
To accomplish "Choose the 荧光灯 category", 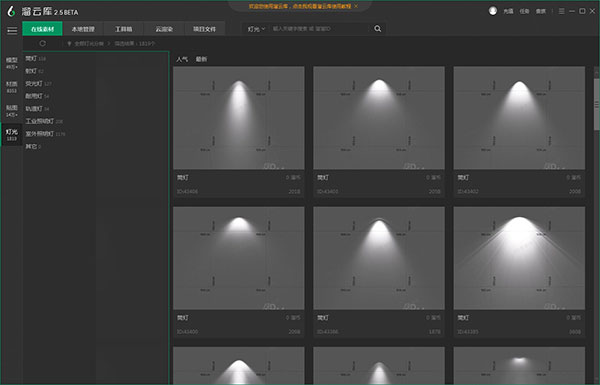I will 38,84.
